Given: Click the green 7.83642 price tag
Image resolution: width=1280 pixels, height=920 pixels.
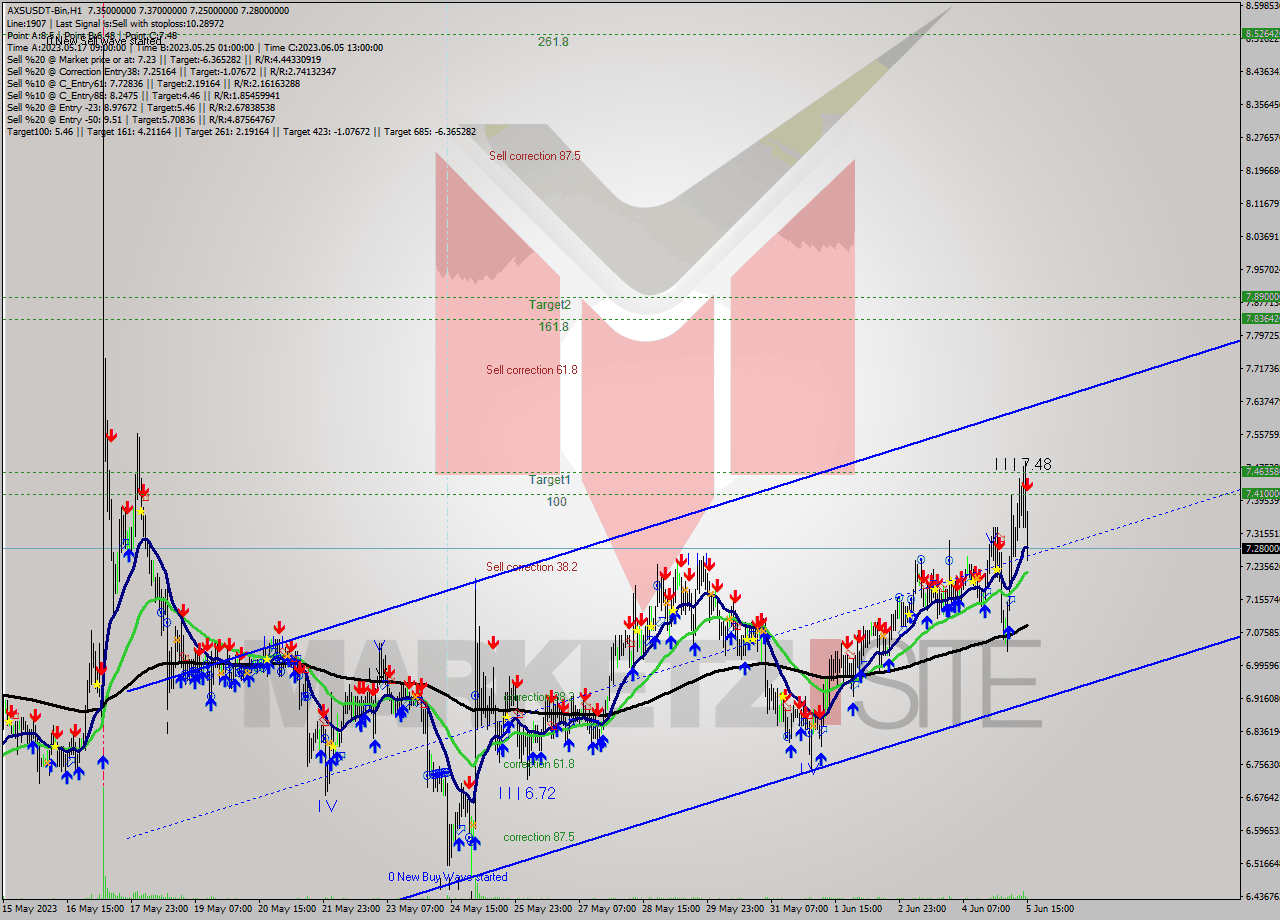Looking at the screenshot, I should point(1260,318).
